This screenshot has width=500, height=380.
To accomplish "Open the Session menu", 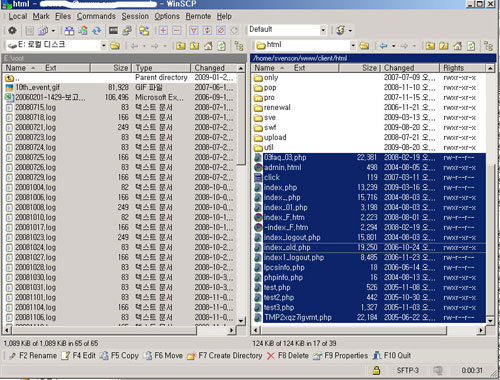I will [135, 16].
